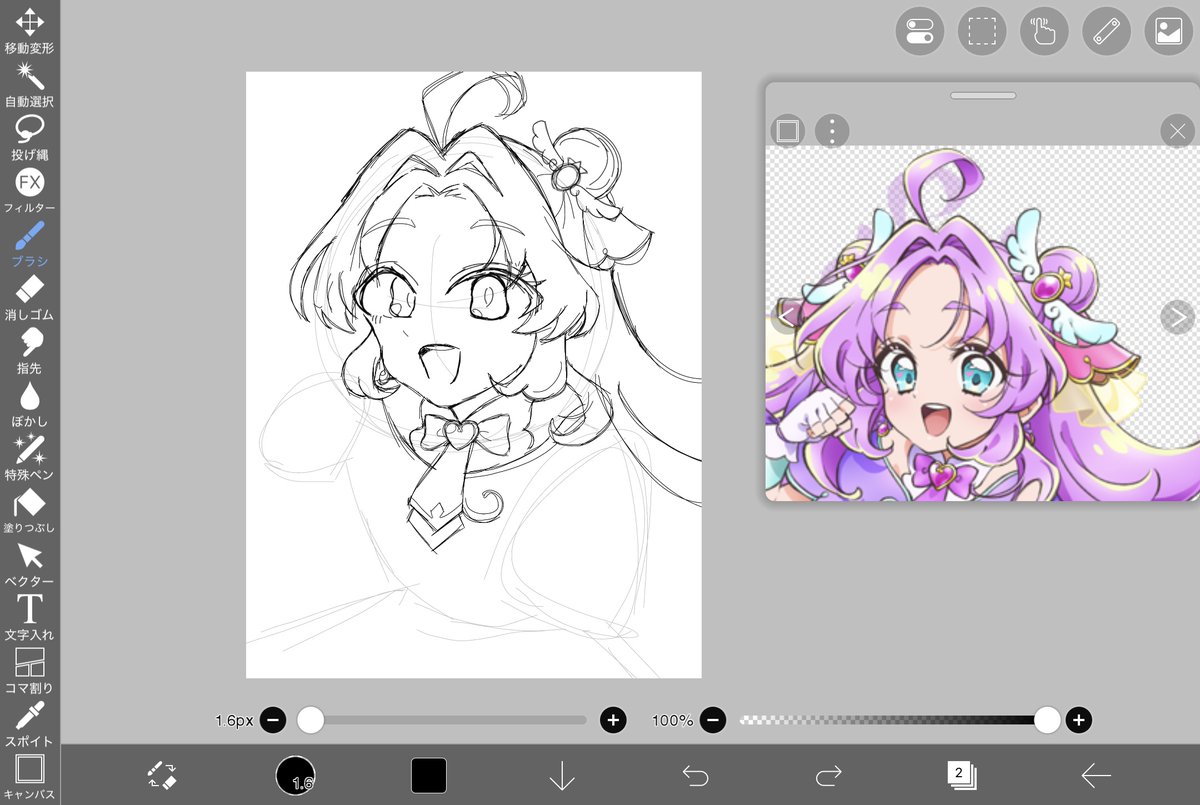Click the opacity slider handle
This screenshot has width=1200, height=805.
(1047, 720)
